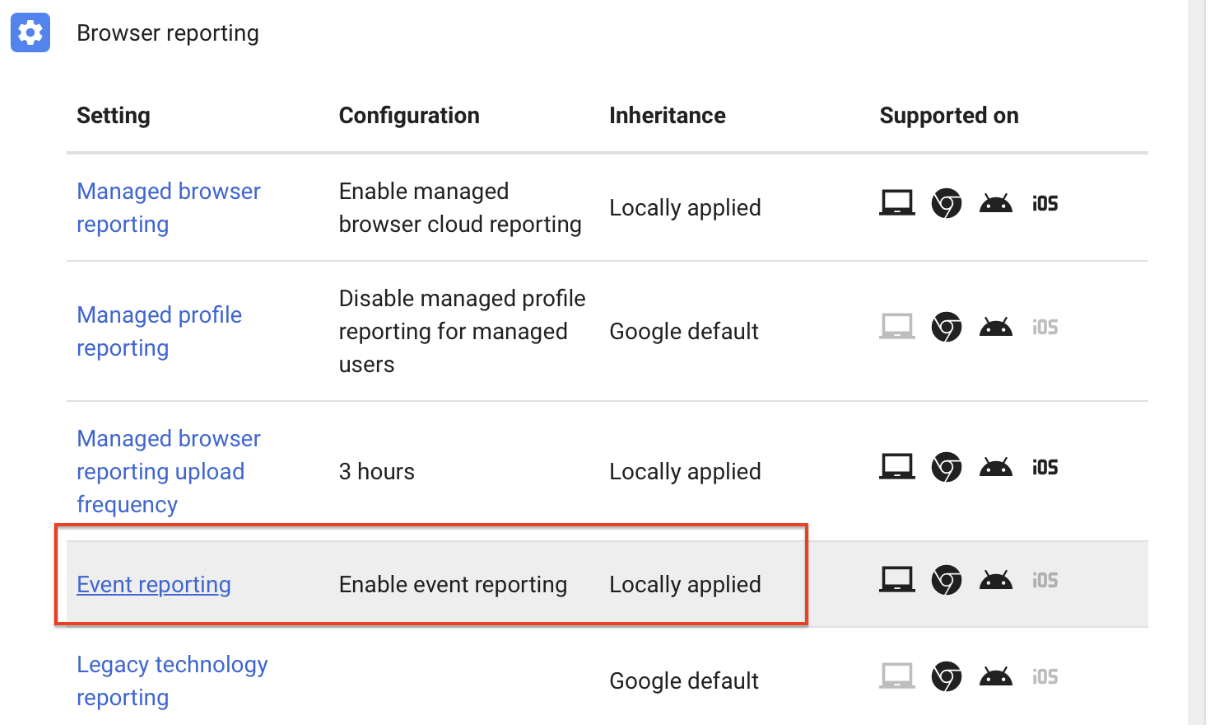
Task: Click the 3 hours configuration value
Action: 376,471
